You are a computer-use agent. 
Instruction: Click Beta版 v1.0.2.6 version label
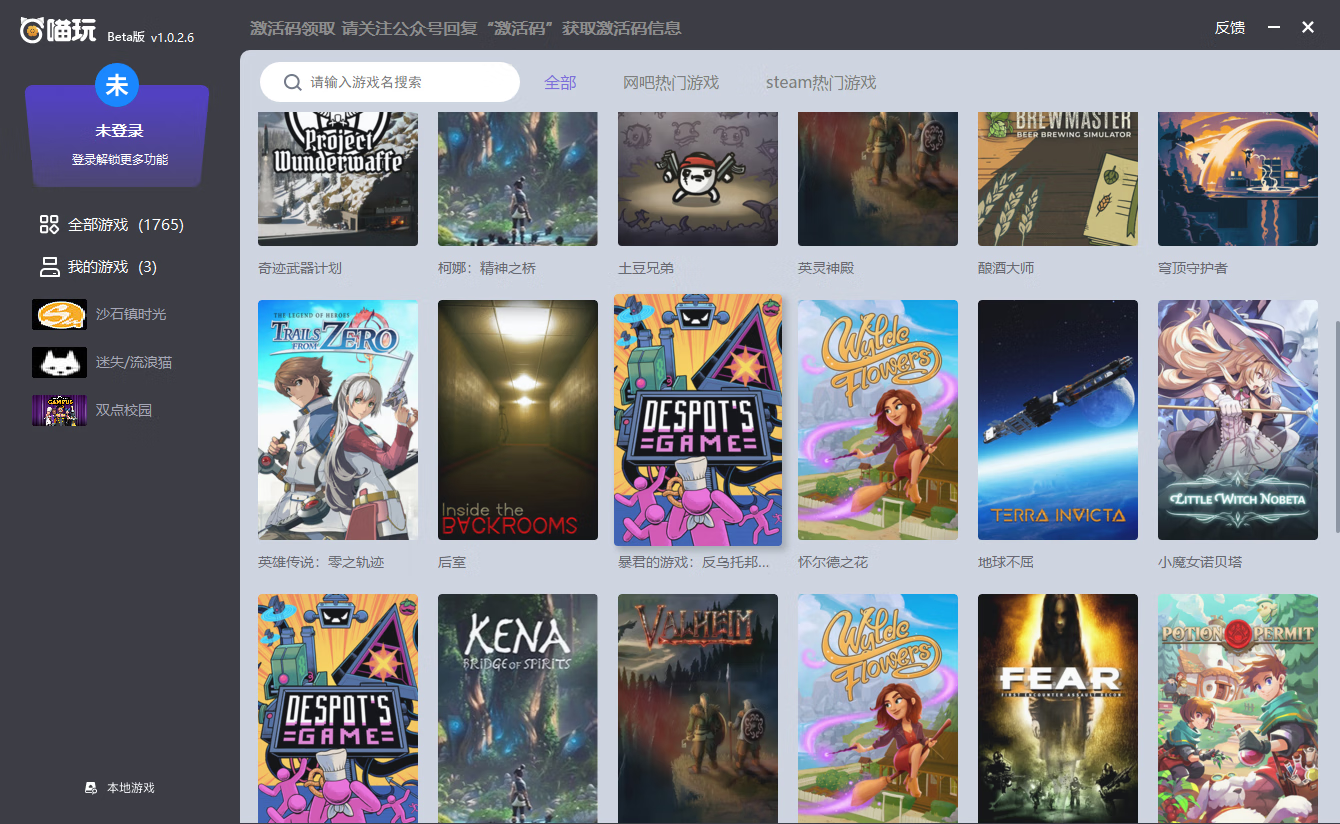(150, 37)
